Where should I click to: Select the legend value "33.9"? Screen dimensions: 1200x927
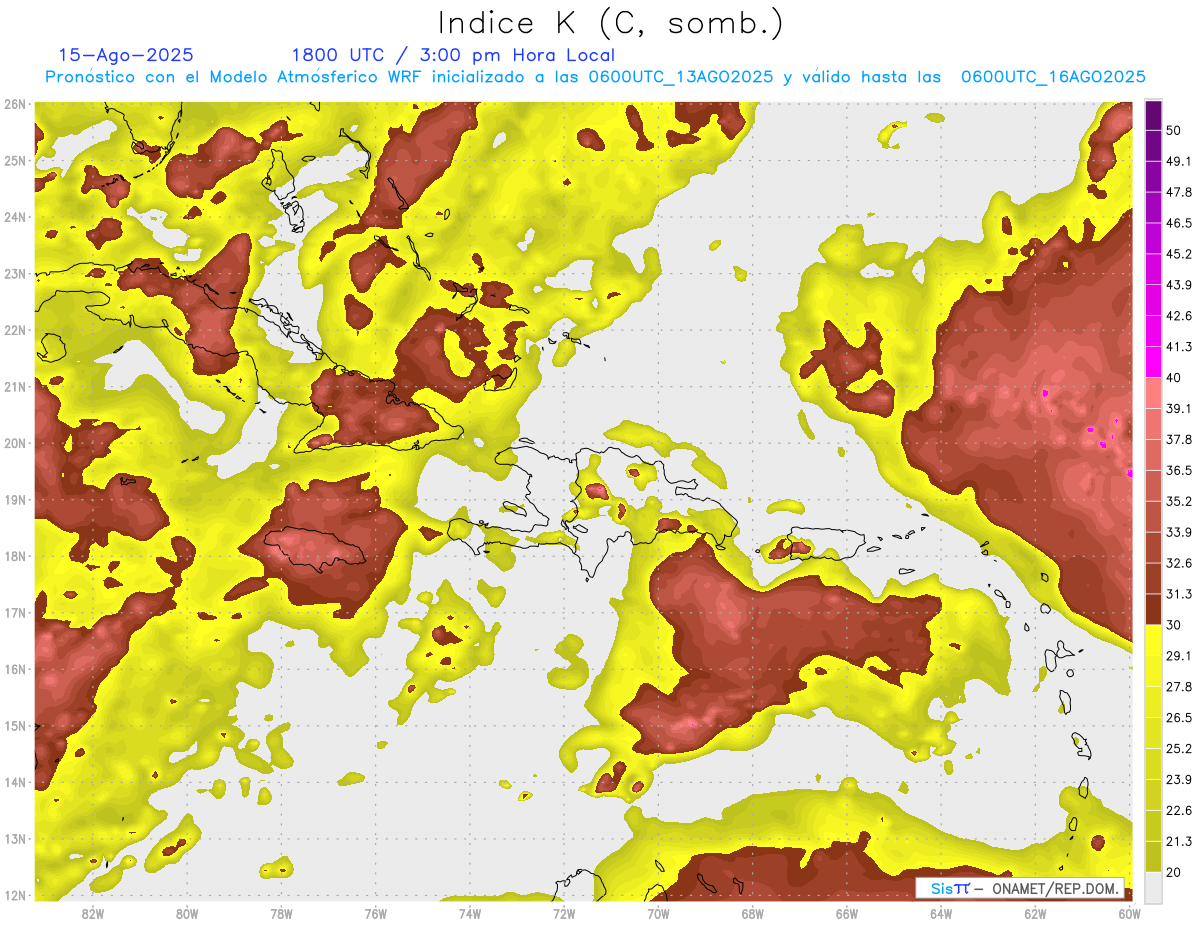pos(1179,532)
